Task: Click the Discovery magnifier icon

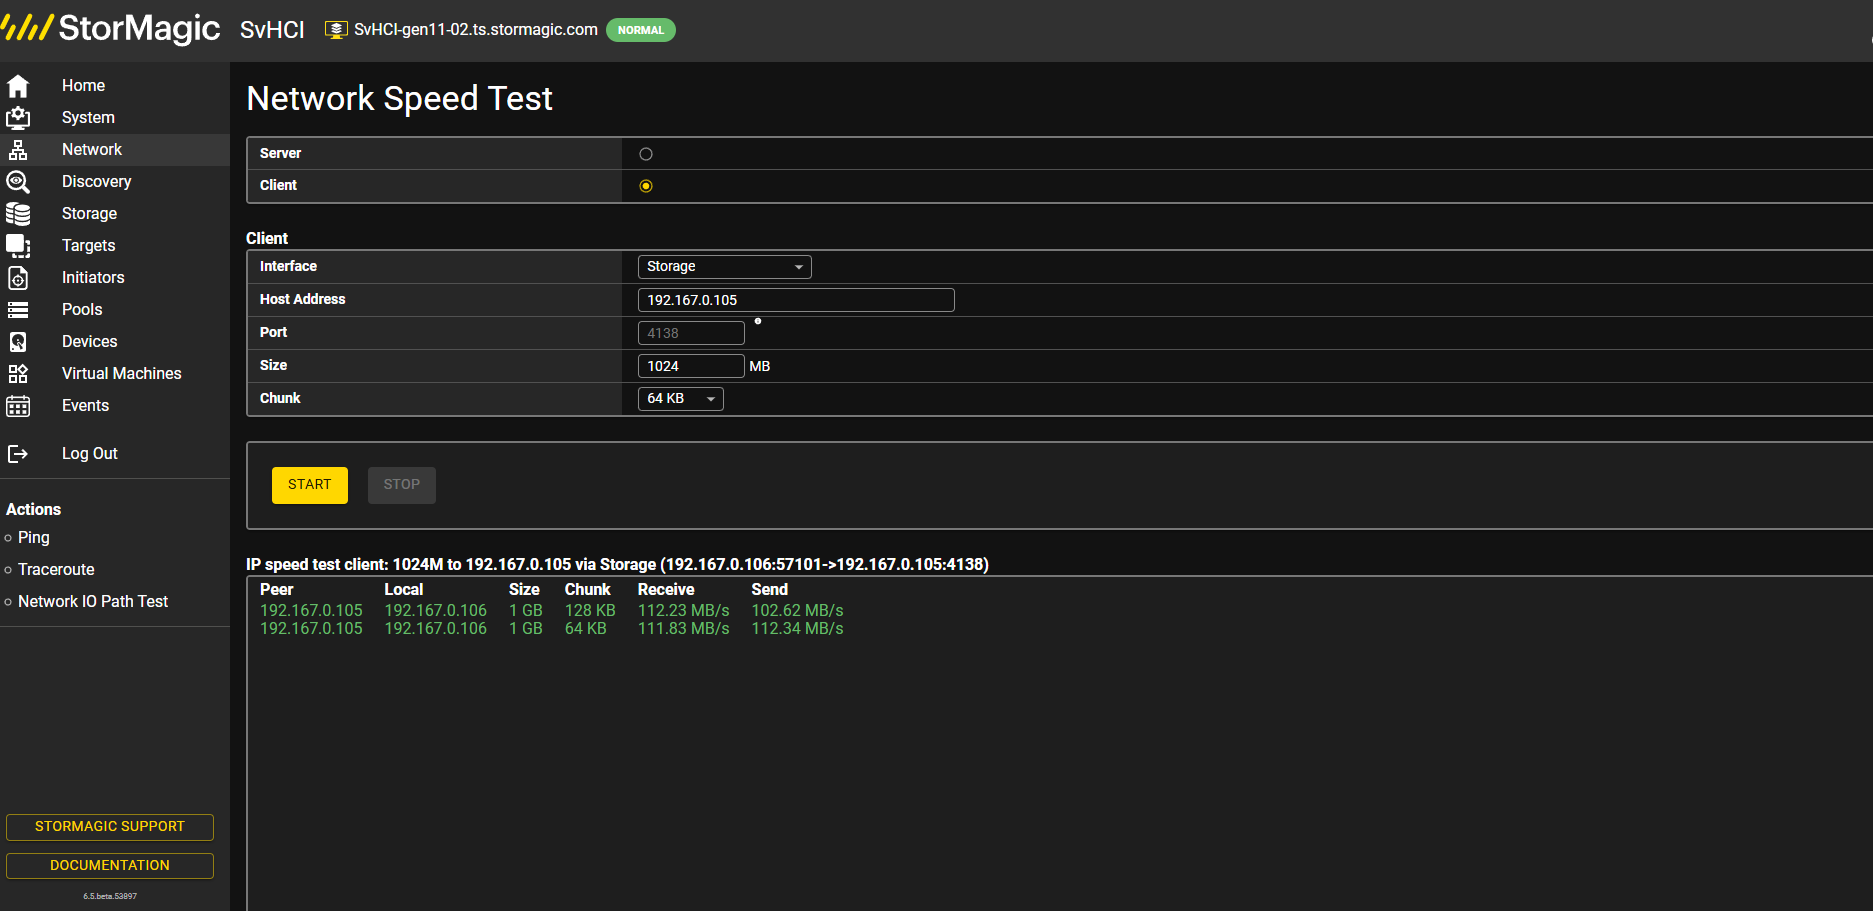Action: point(18,182)
